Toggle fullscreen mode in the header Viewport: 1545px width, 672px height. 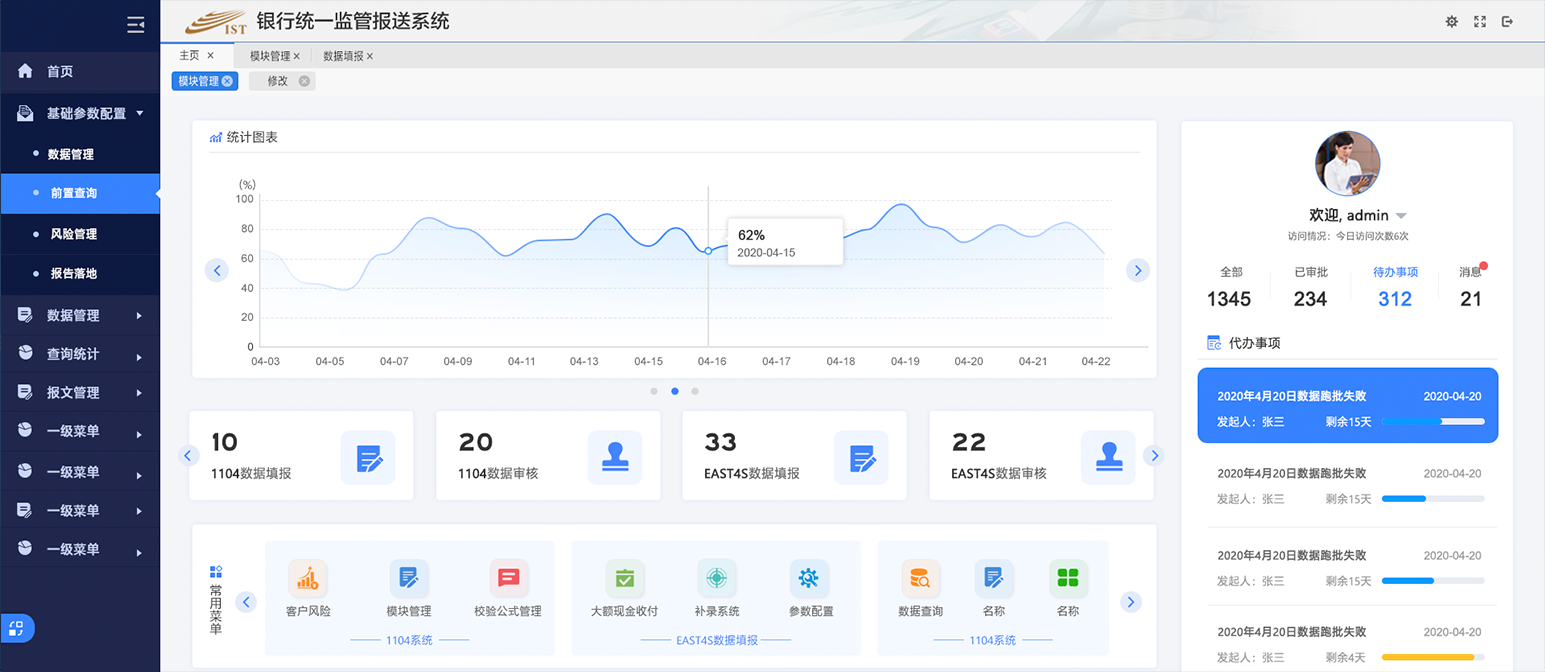point(1480,21)
